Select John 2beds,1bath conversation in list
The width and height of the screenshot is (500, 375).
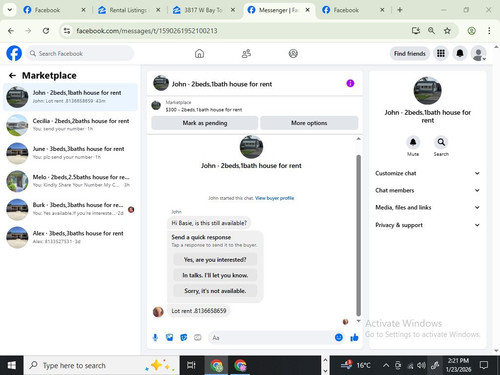pyautogui.click(x=70, y=97)
